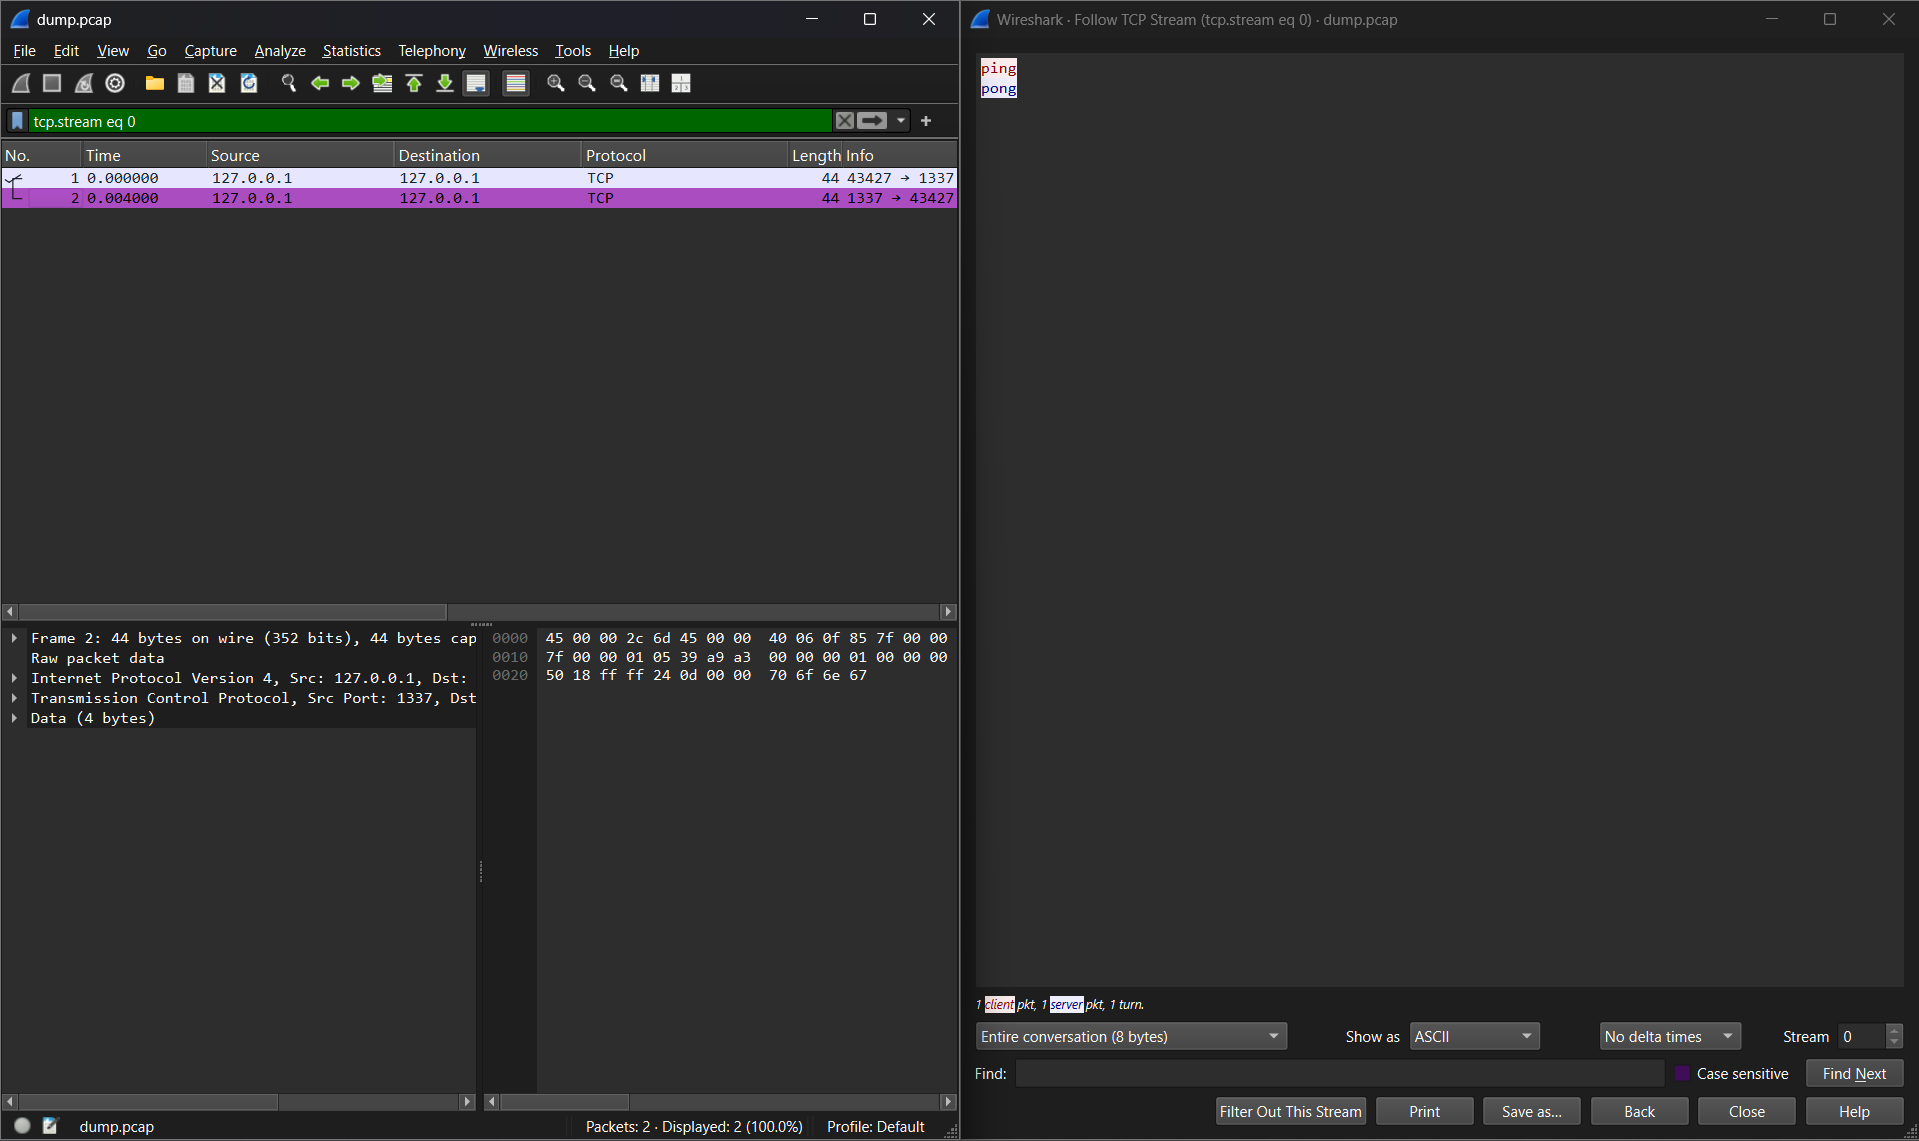Click the Stream number spin box
This screenshot has height=1141, width=1919.
1870,1037
